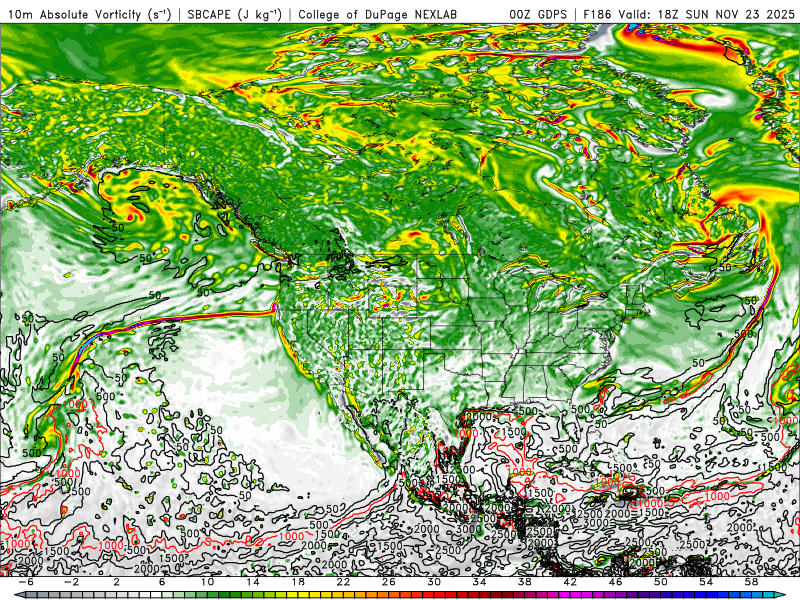This screenshot has width=800, height=600.
Task: Click the colorbar tick label '26'
Action: click(388, 582)
